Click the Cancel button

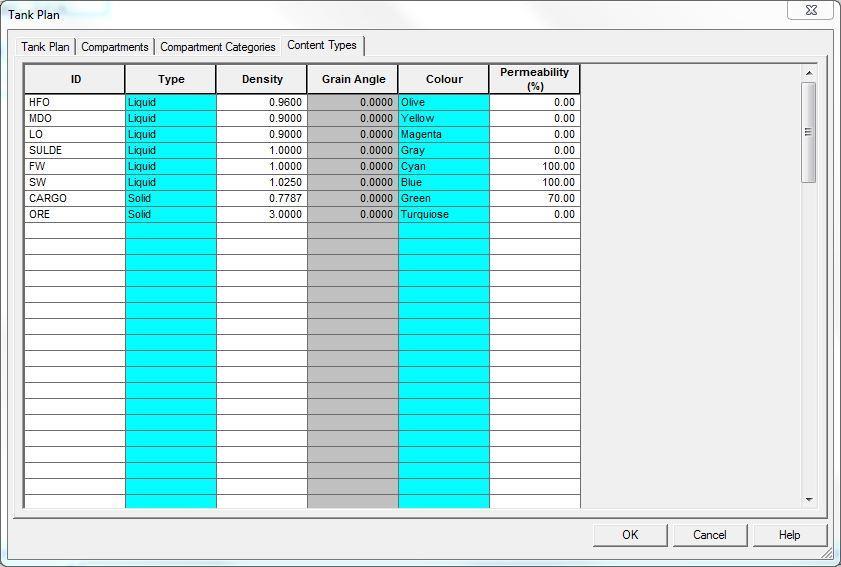click(710, 535)
